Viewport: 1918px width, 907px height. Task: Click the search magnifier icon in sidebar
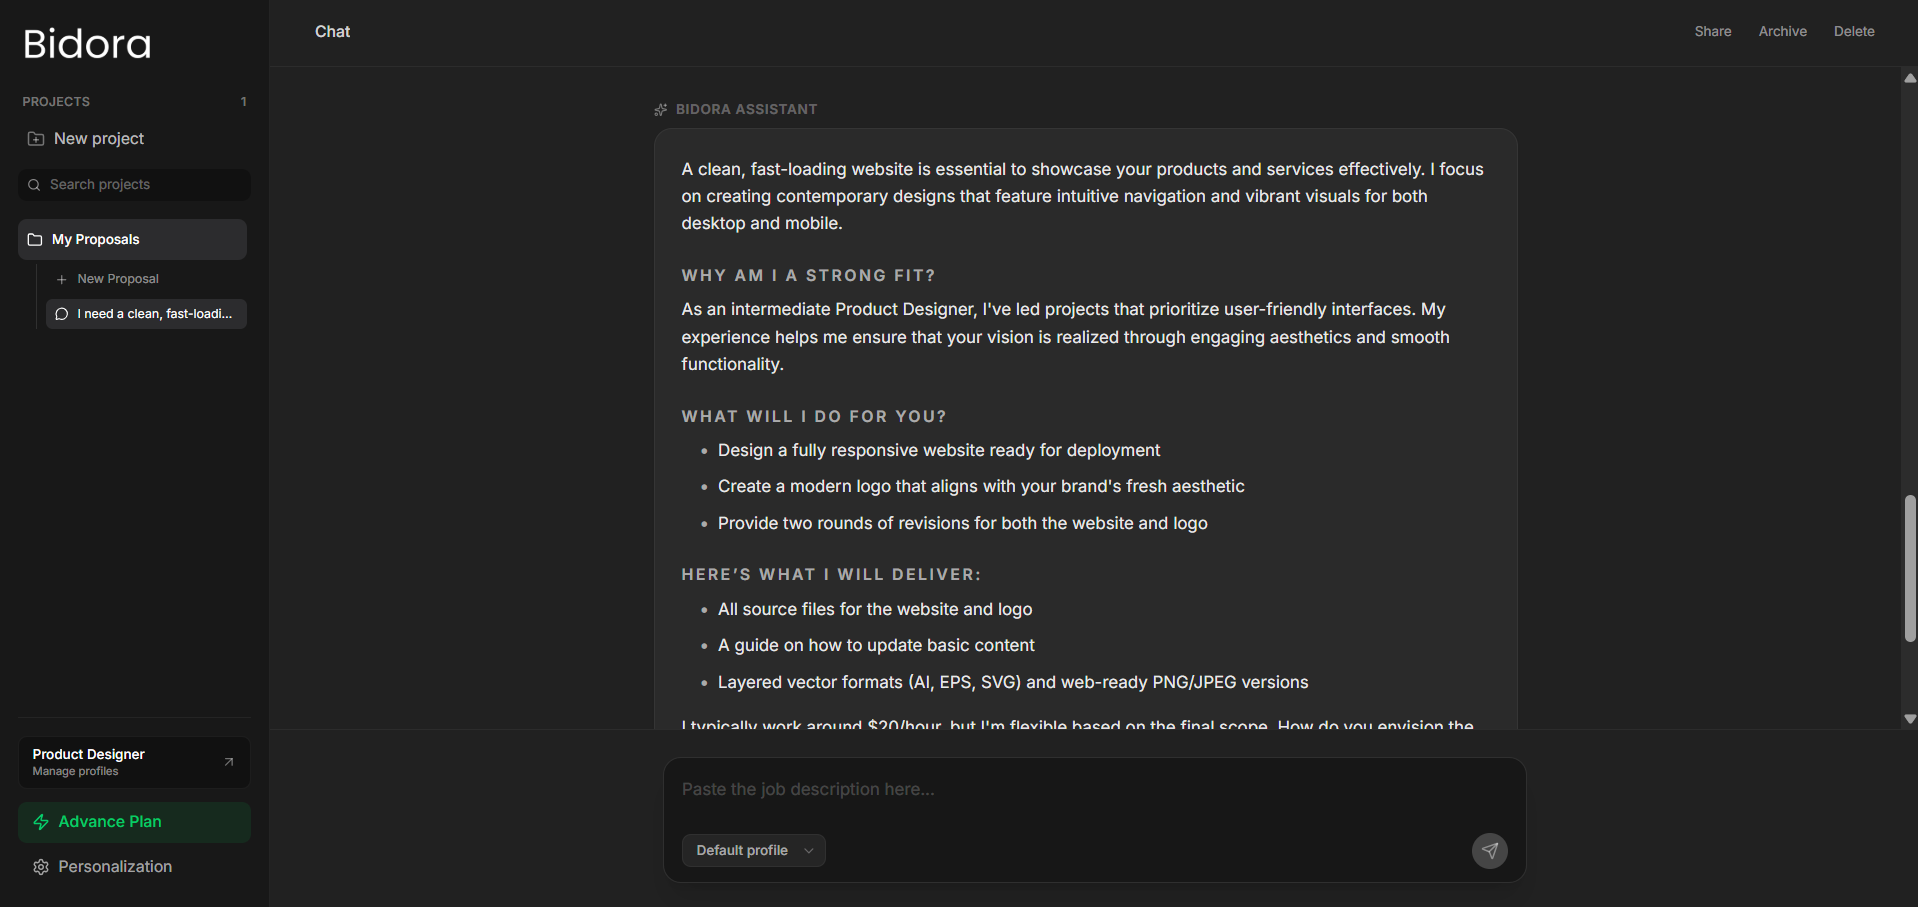(x=34, y=185)
